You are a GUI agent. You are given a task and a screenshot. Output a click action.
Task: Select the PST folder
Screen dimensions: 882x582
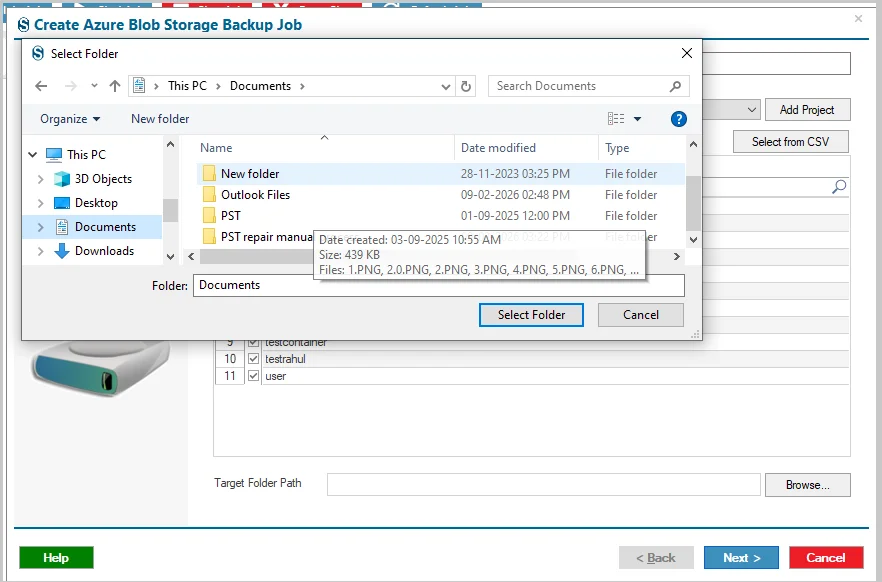point(231,216)
